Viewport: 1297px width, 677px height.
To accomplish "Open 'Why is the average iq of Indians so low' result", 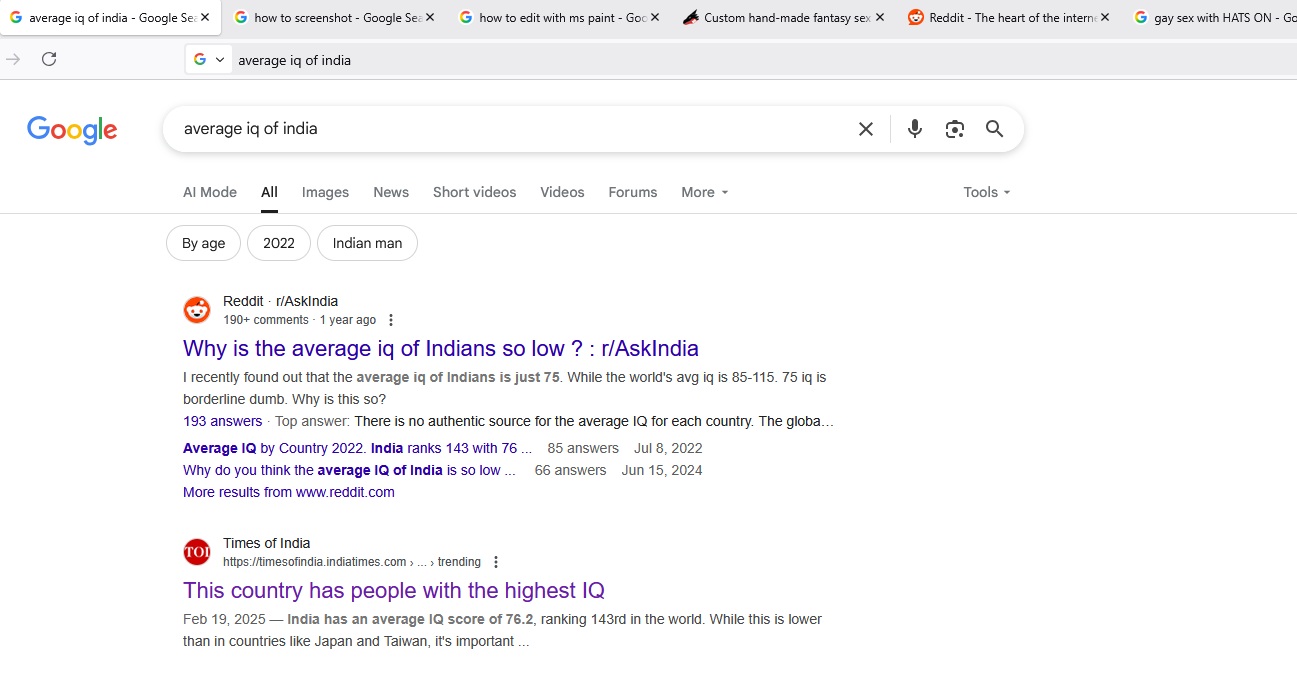I will [441, 348].
